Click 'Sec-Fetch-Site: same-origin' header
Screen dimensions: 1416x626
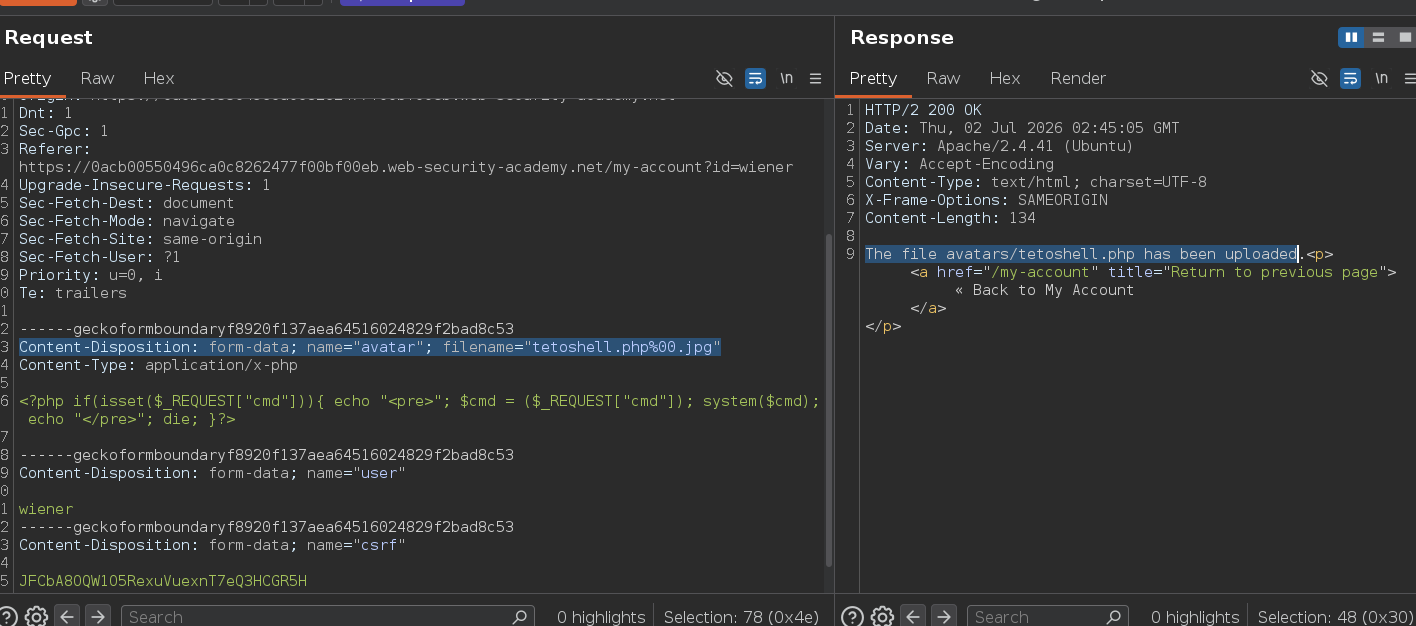tap(140, 239)
